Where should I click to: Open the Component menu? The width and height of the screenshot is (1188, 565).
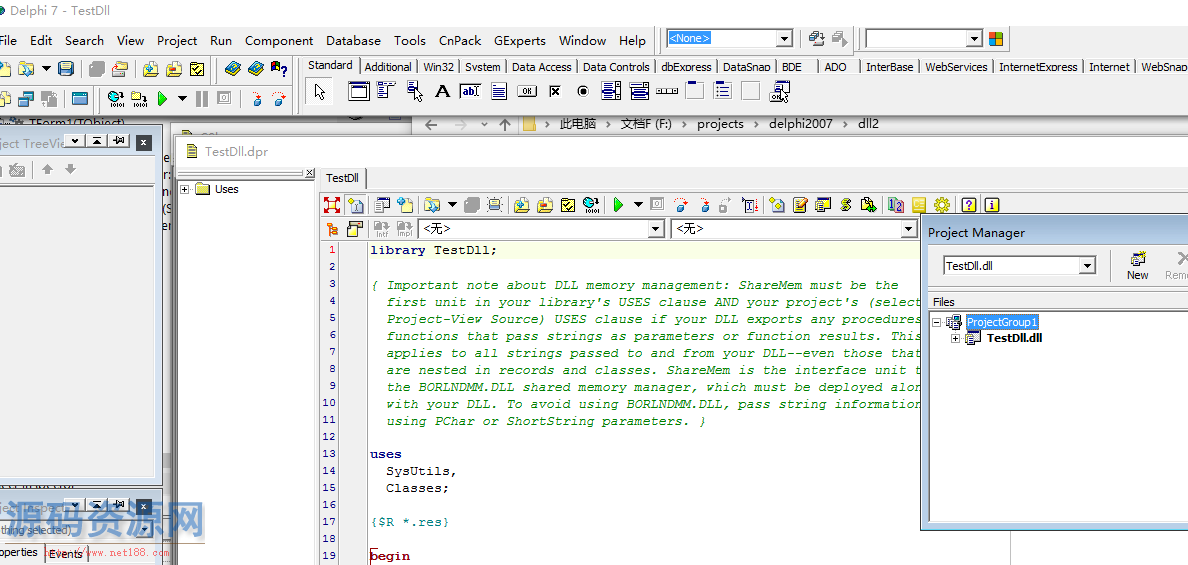pyautogui.click(x=279, y=40)
